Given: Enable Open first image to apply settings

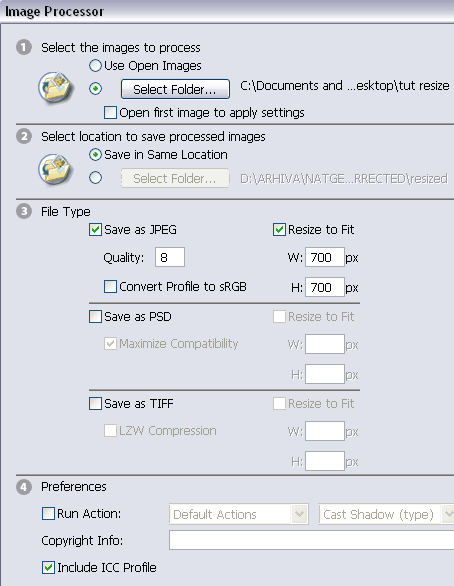Looking at the screenshot, I should click(x=110, y=112).
